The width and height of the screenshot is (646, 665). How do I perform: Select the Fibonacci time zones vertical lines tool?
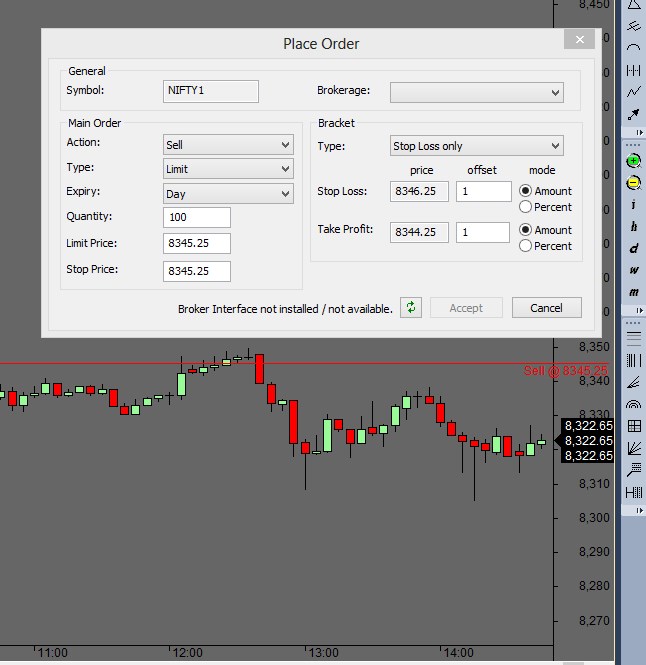(634, 360)
